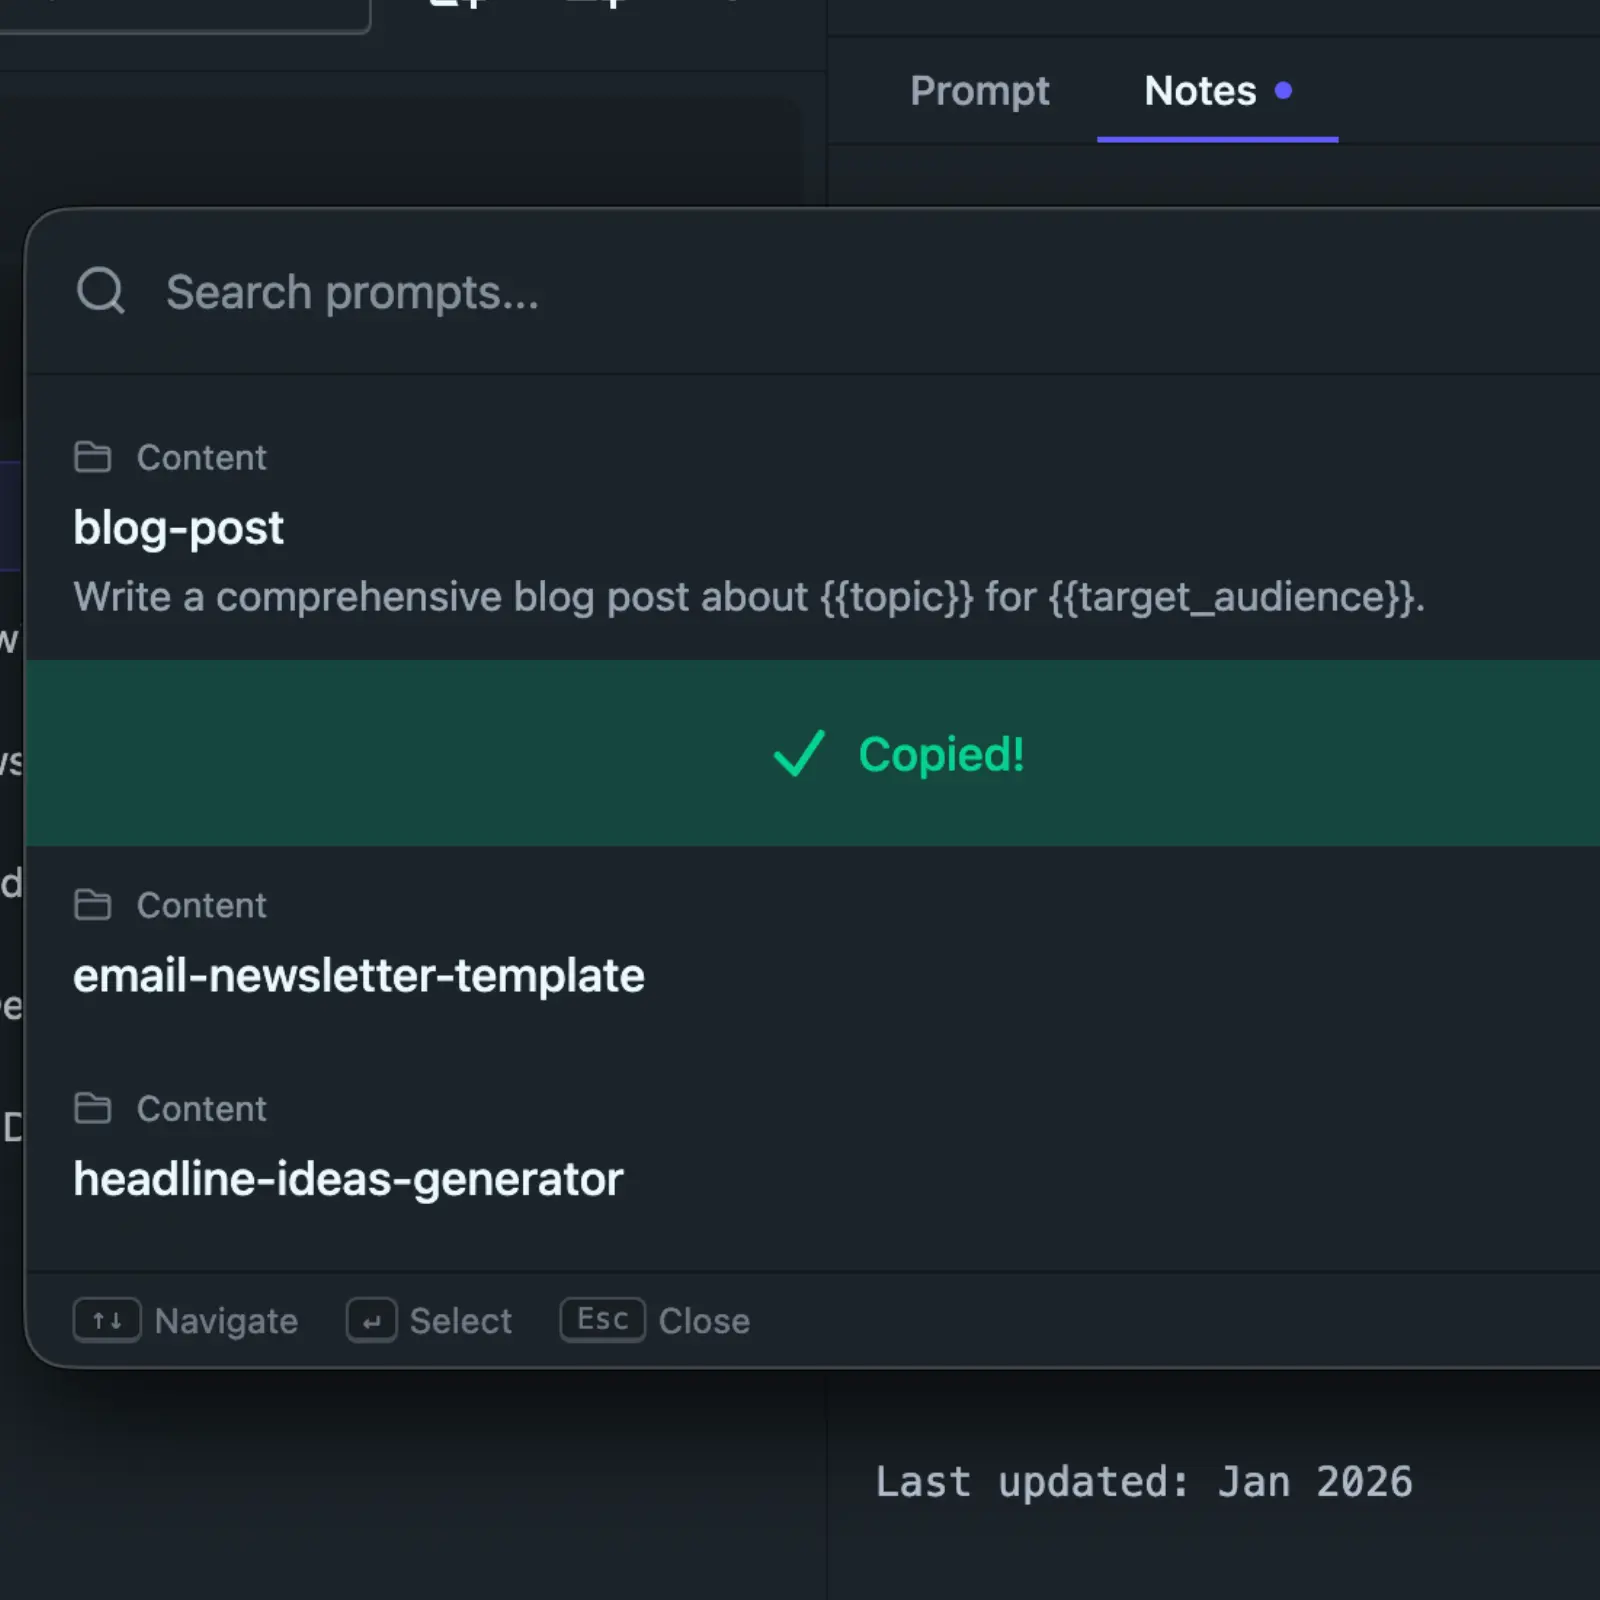Select the blog-post prompt entry
Screen dimensions: 1600x1600
pyautogui.click(x=500, y=527)
